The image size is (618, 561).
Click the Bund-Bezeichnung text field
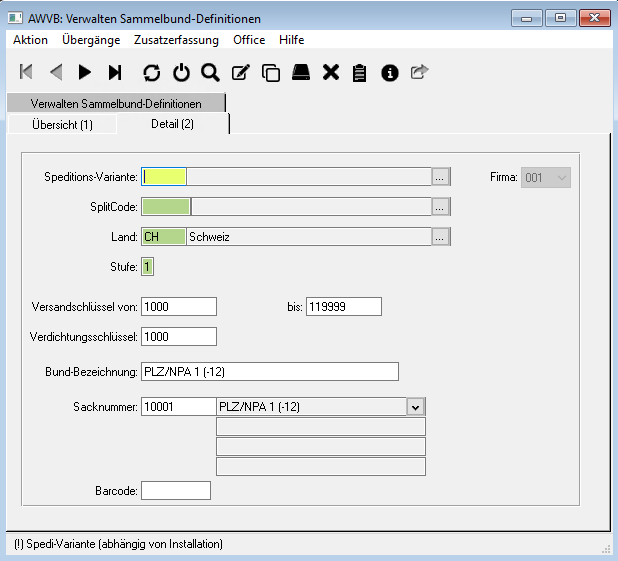click(270, 372)
